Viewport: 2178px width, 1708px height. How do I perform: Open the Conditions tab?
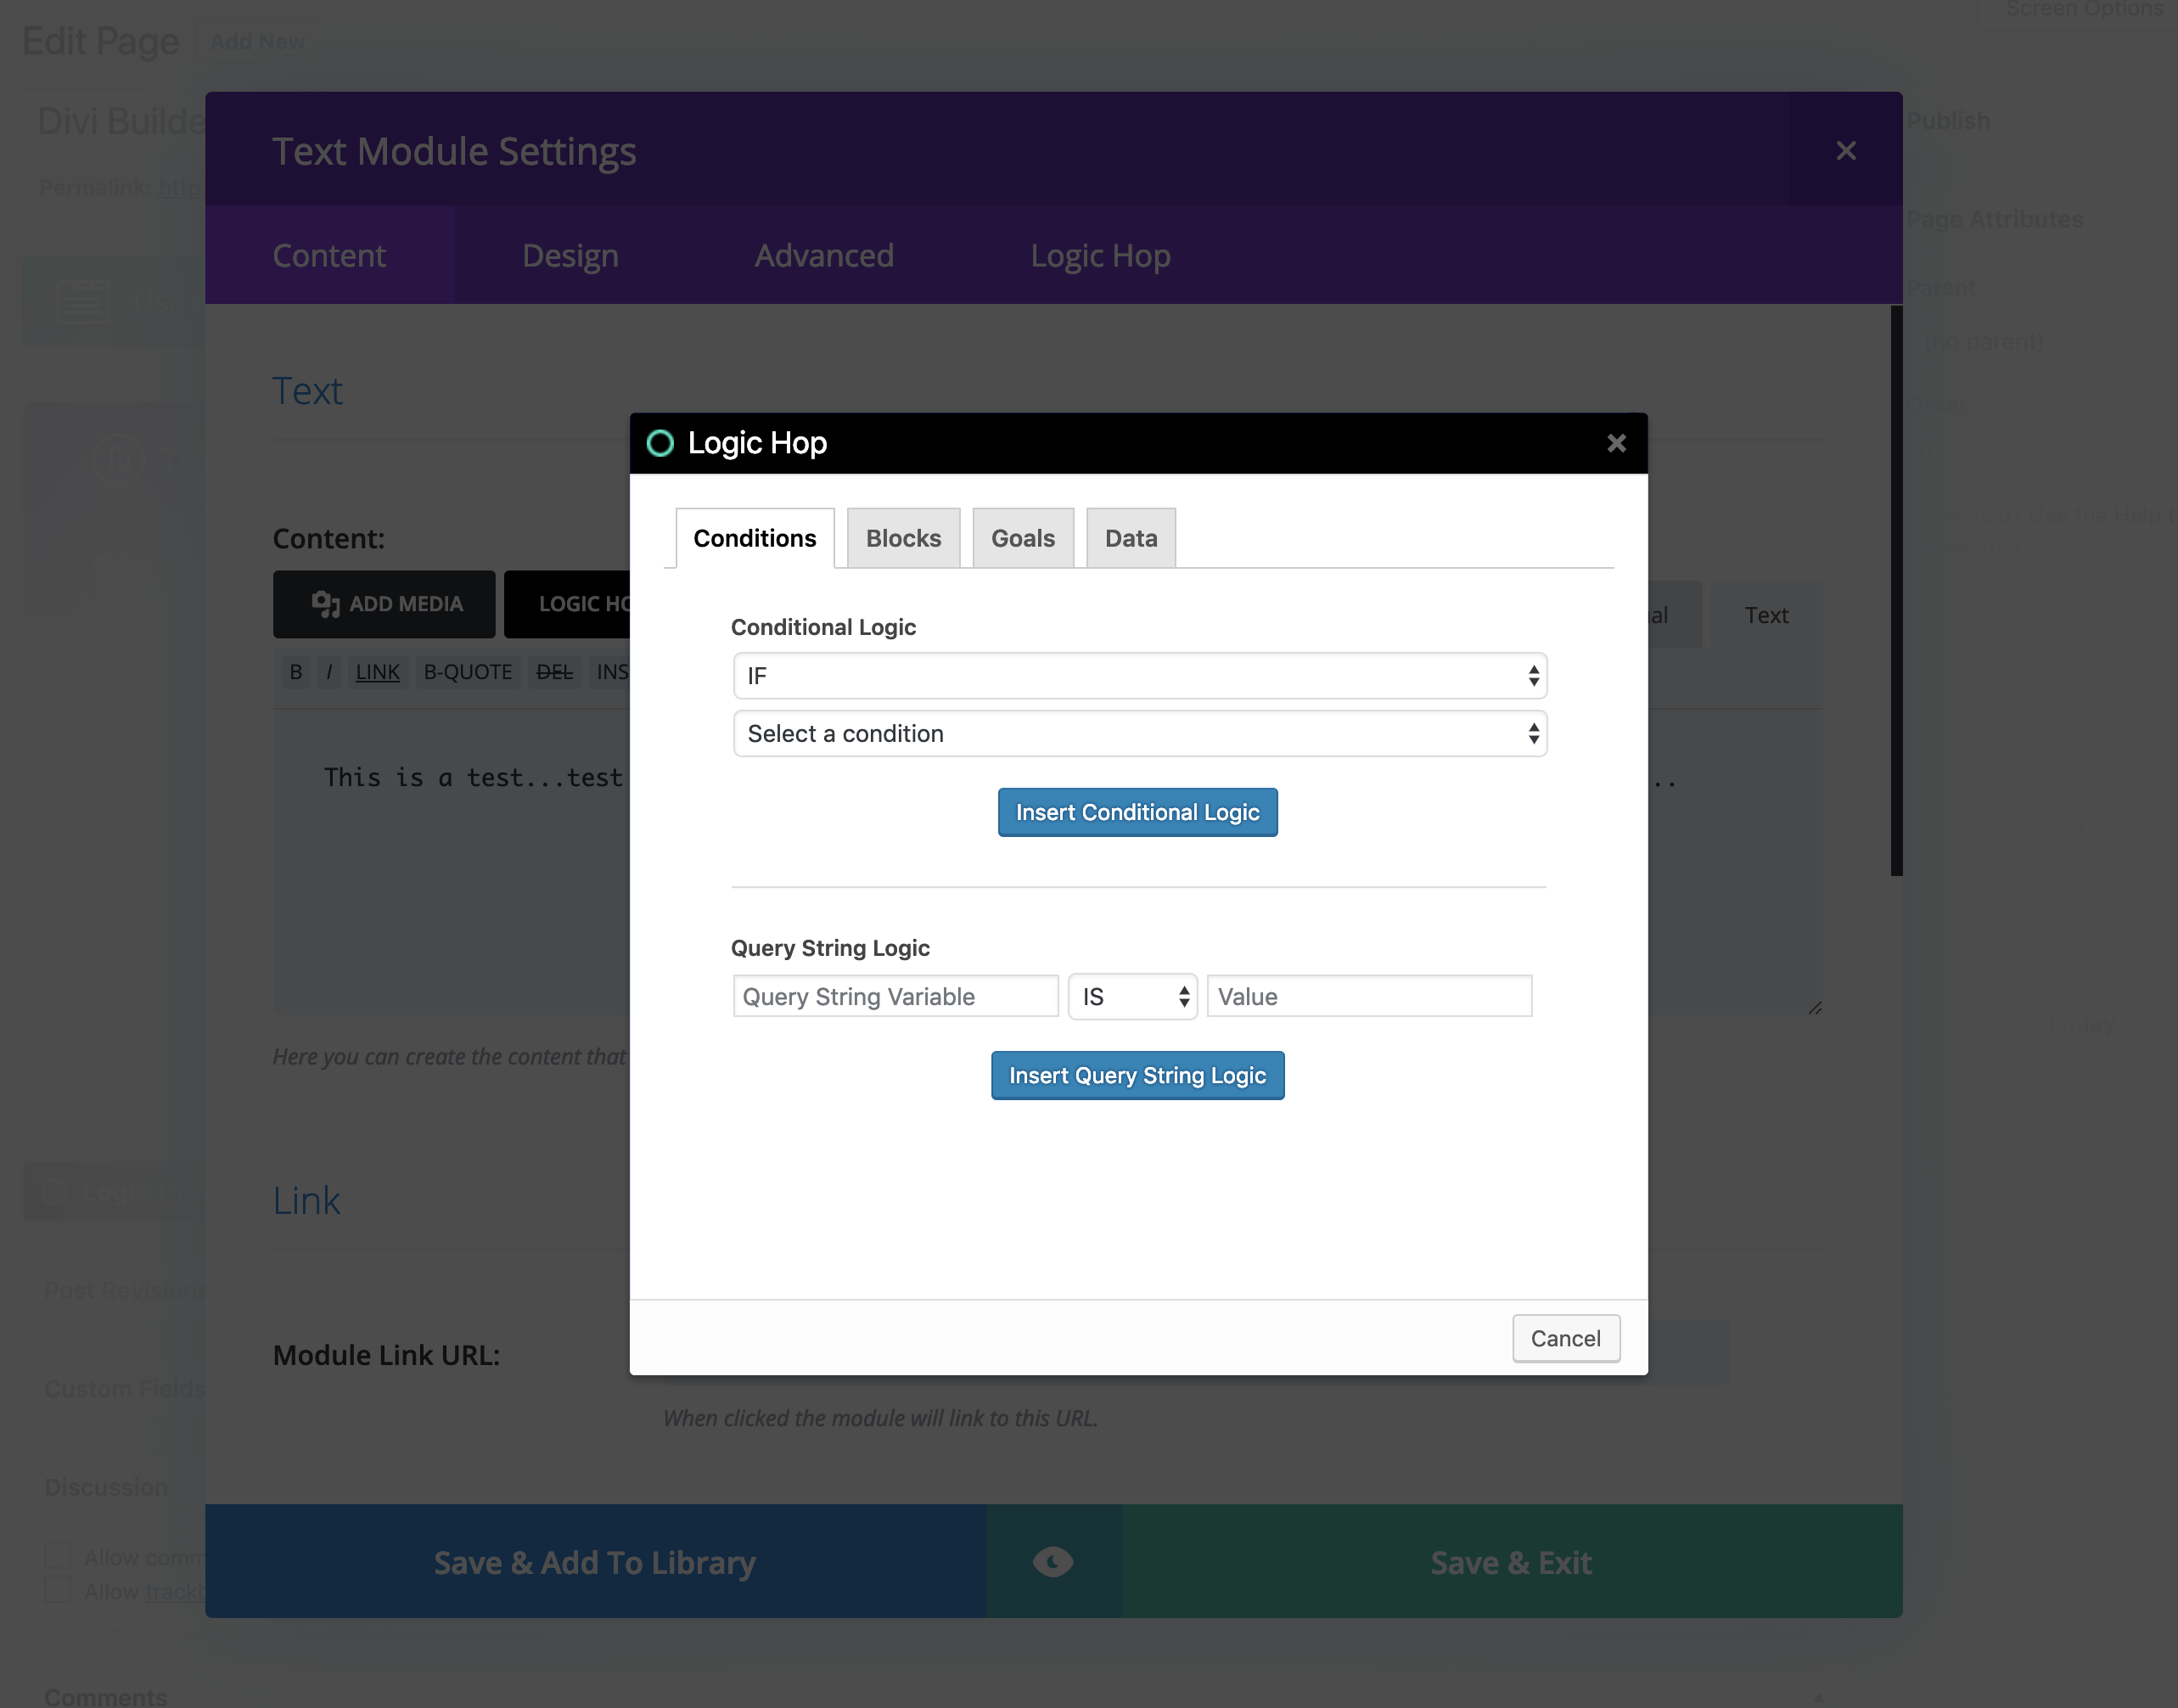[755, 538]
